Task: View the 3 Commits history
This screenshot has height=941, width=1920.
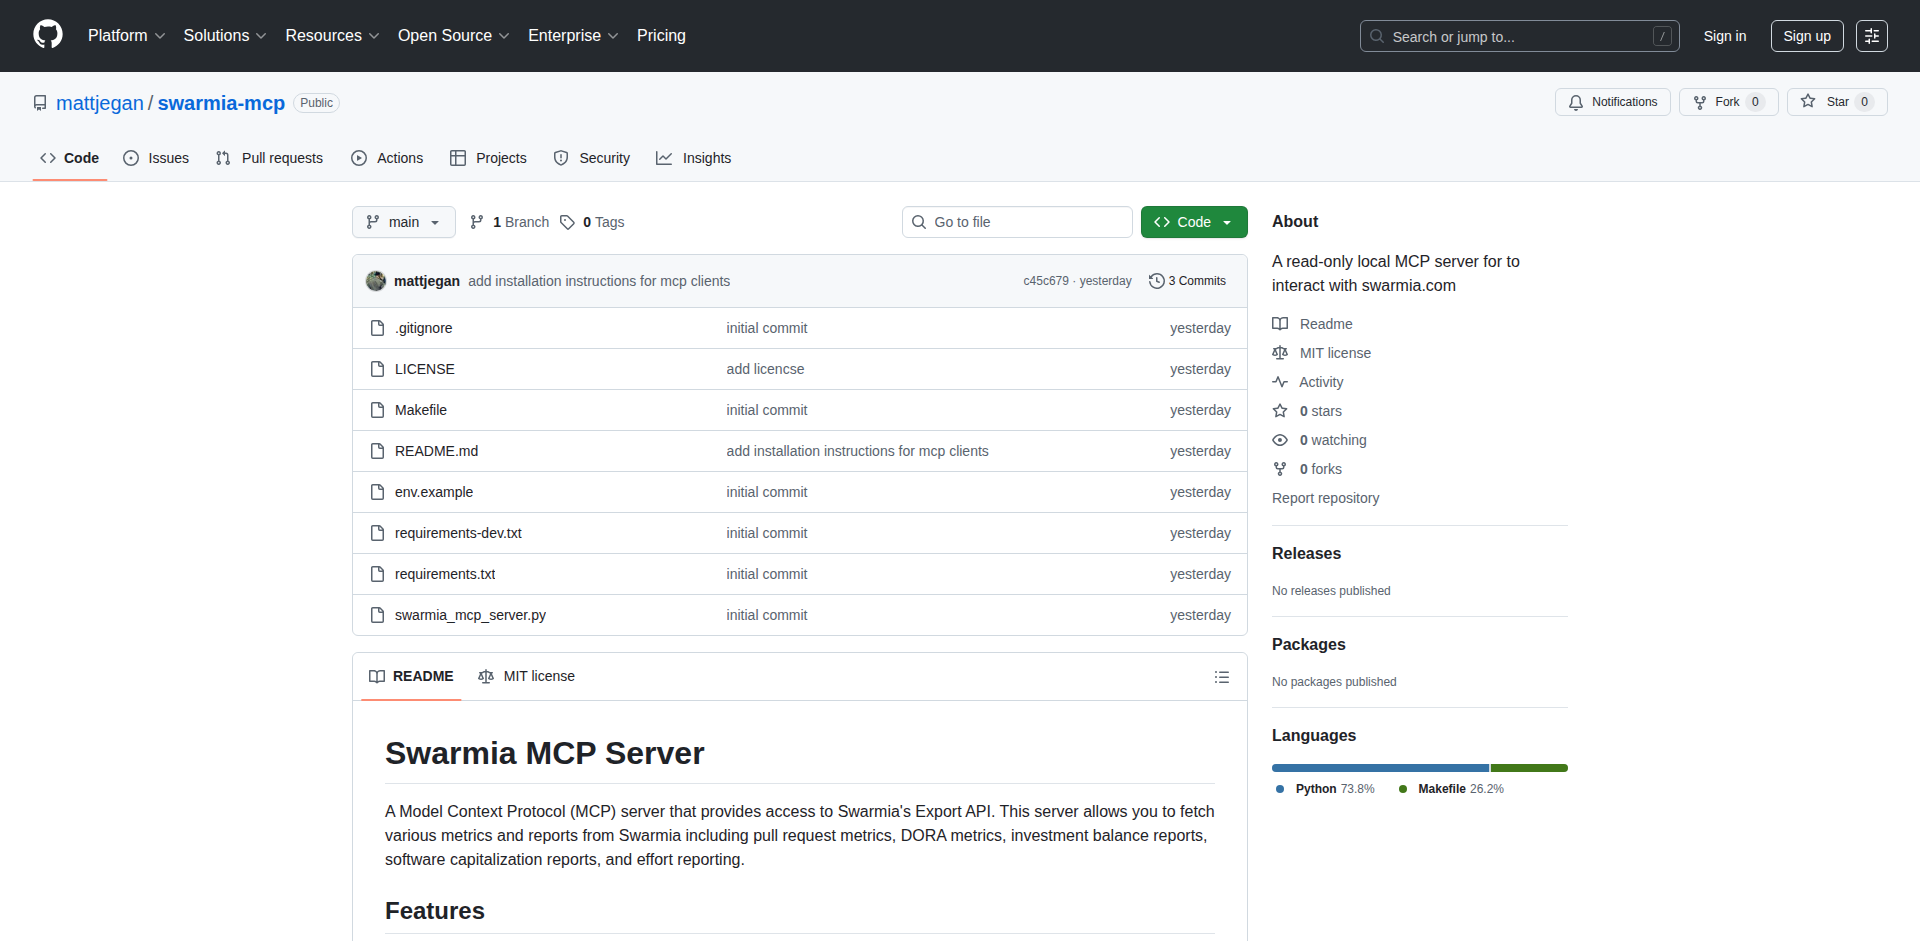Action: point(1187,281)
